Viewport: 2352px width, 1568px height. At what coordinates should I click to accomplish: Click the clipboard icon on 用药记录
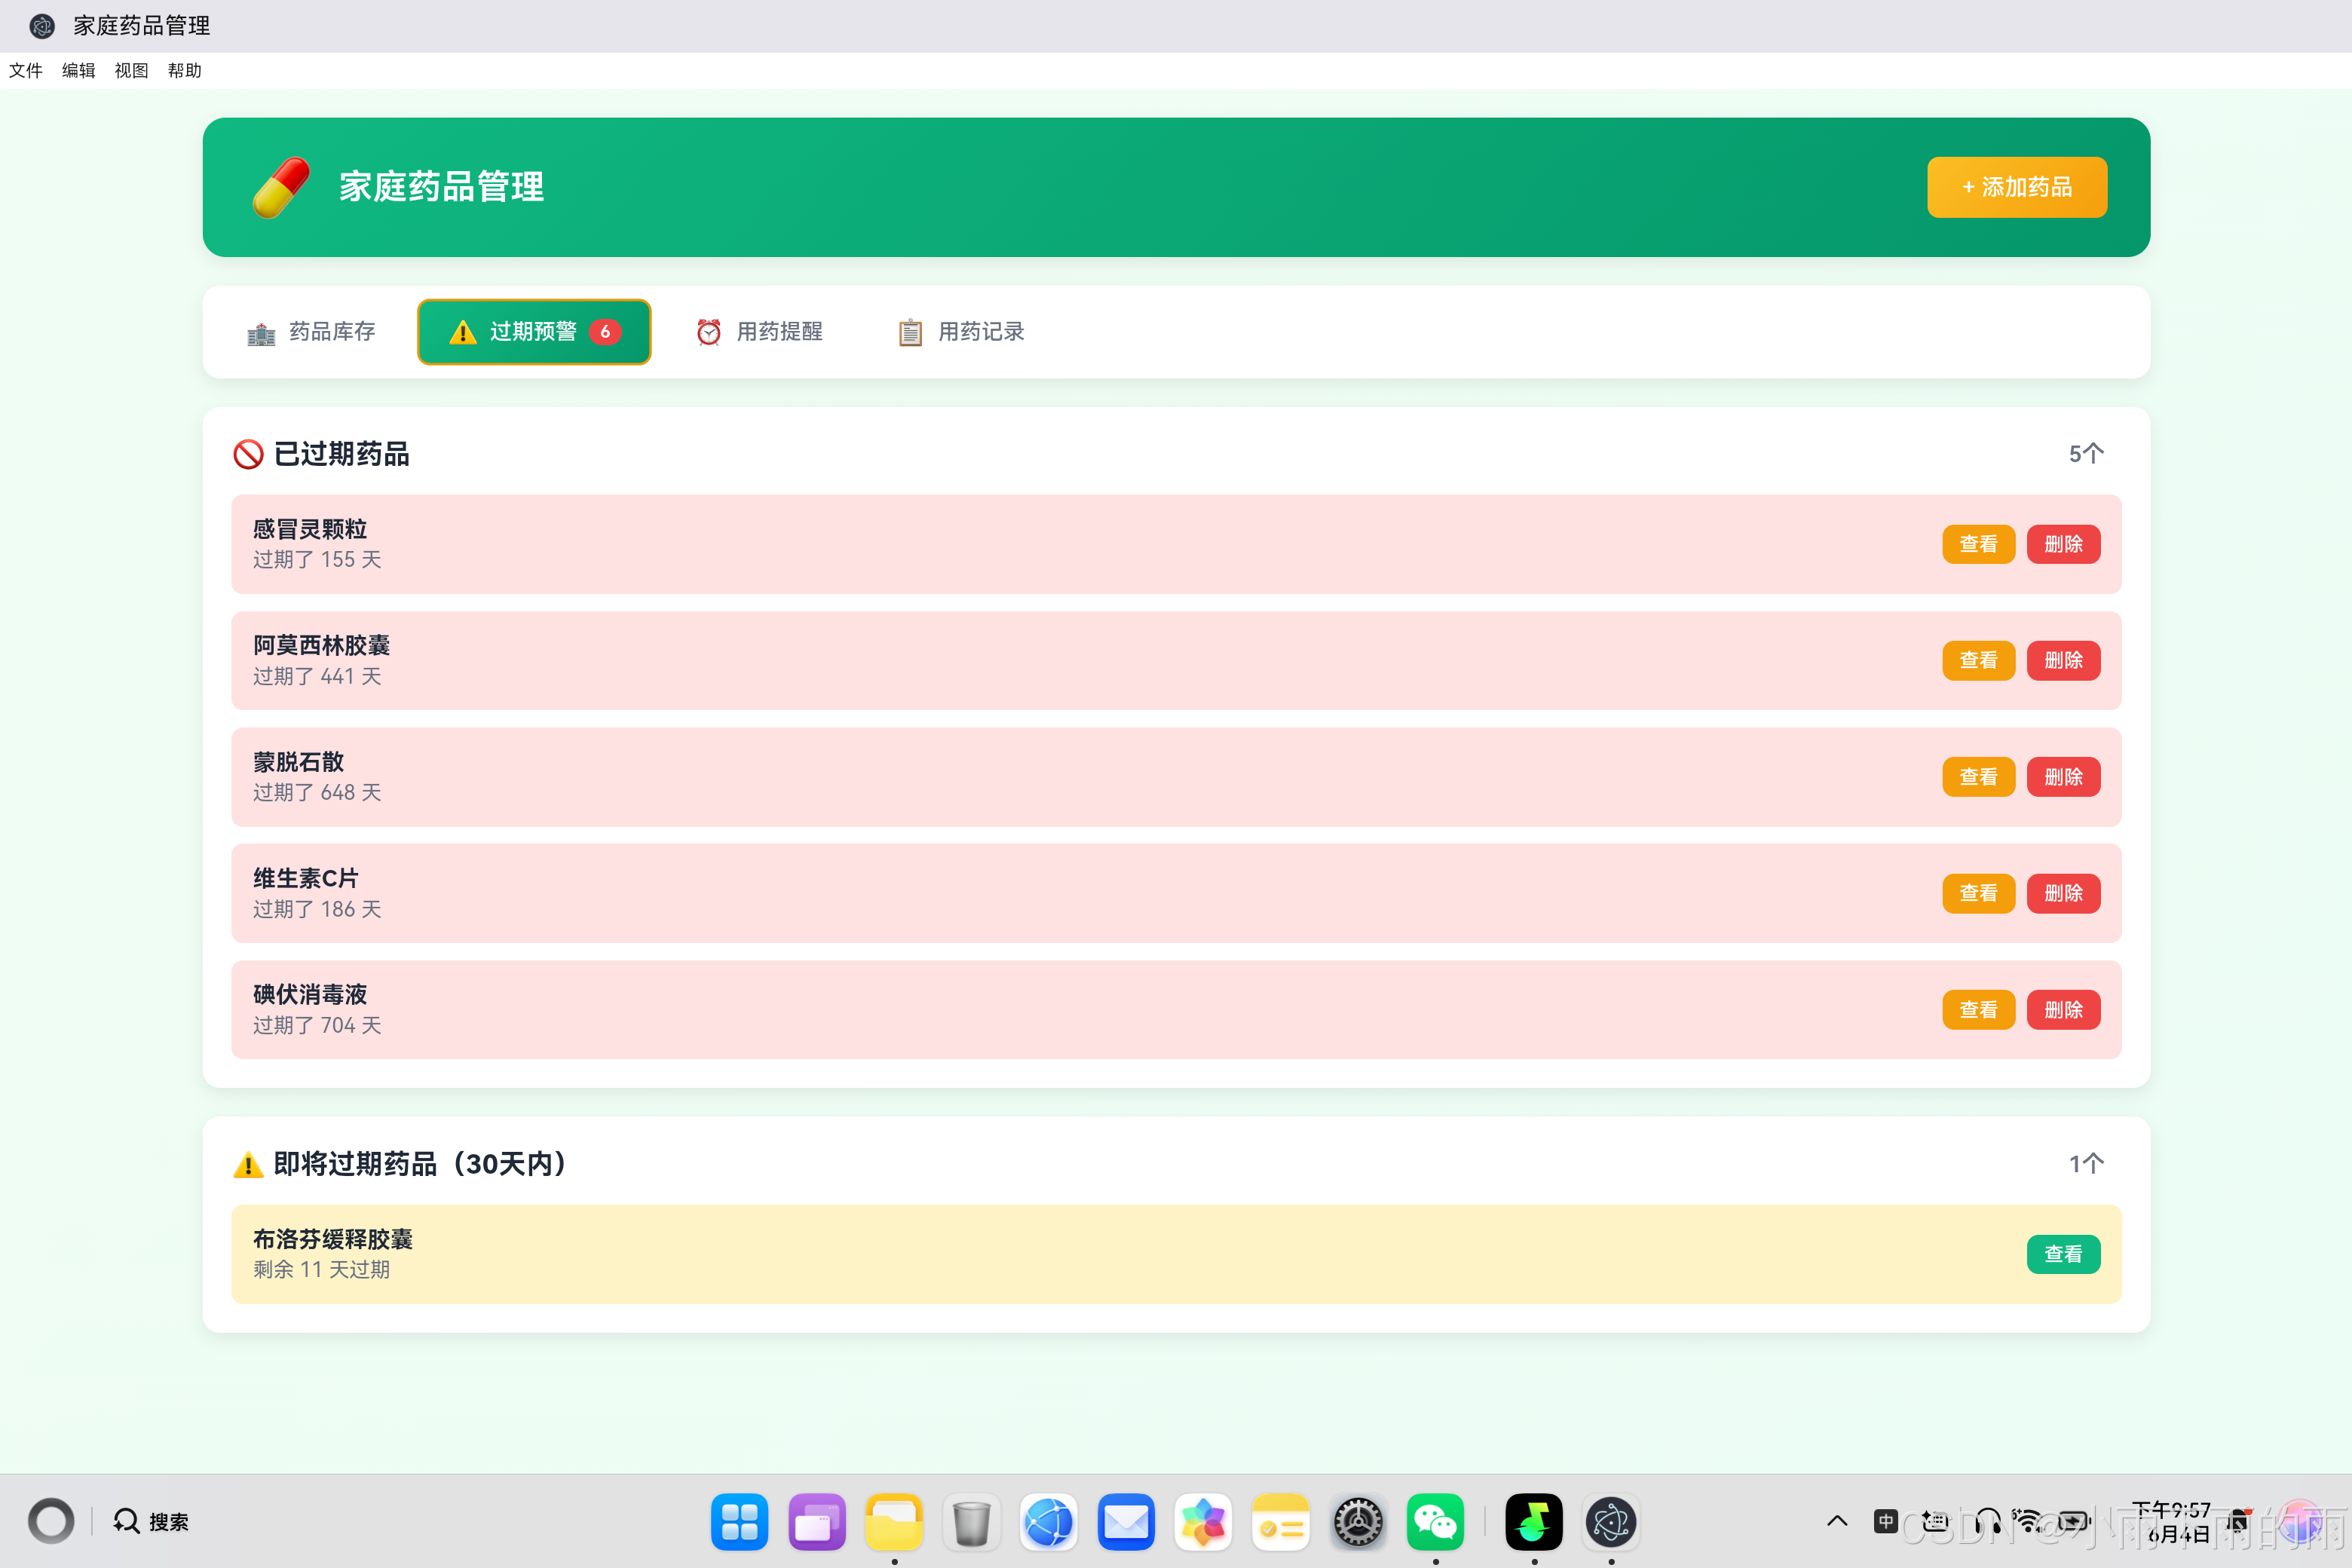coord(910,332)
